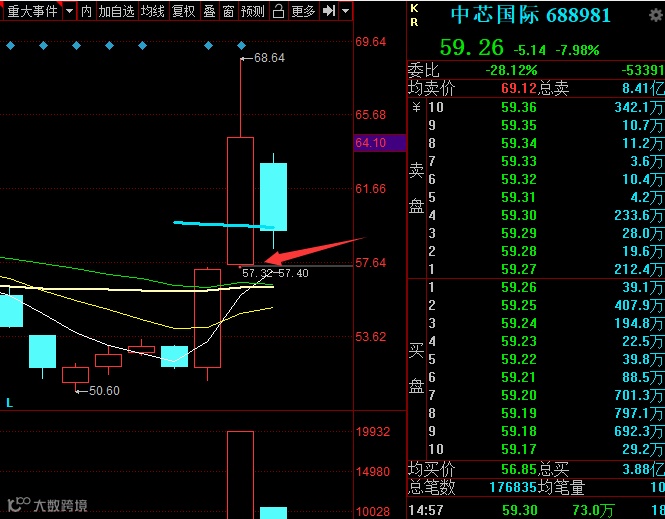Click the tall red volume bar near 19932
The width and height of the screenshot is (665, 519).
(x=240, y=475)
